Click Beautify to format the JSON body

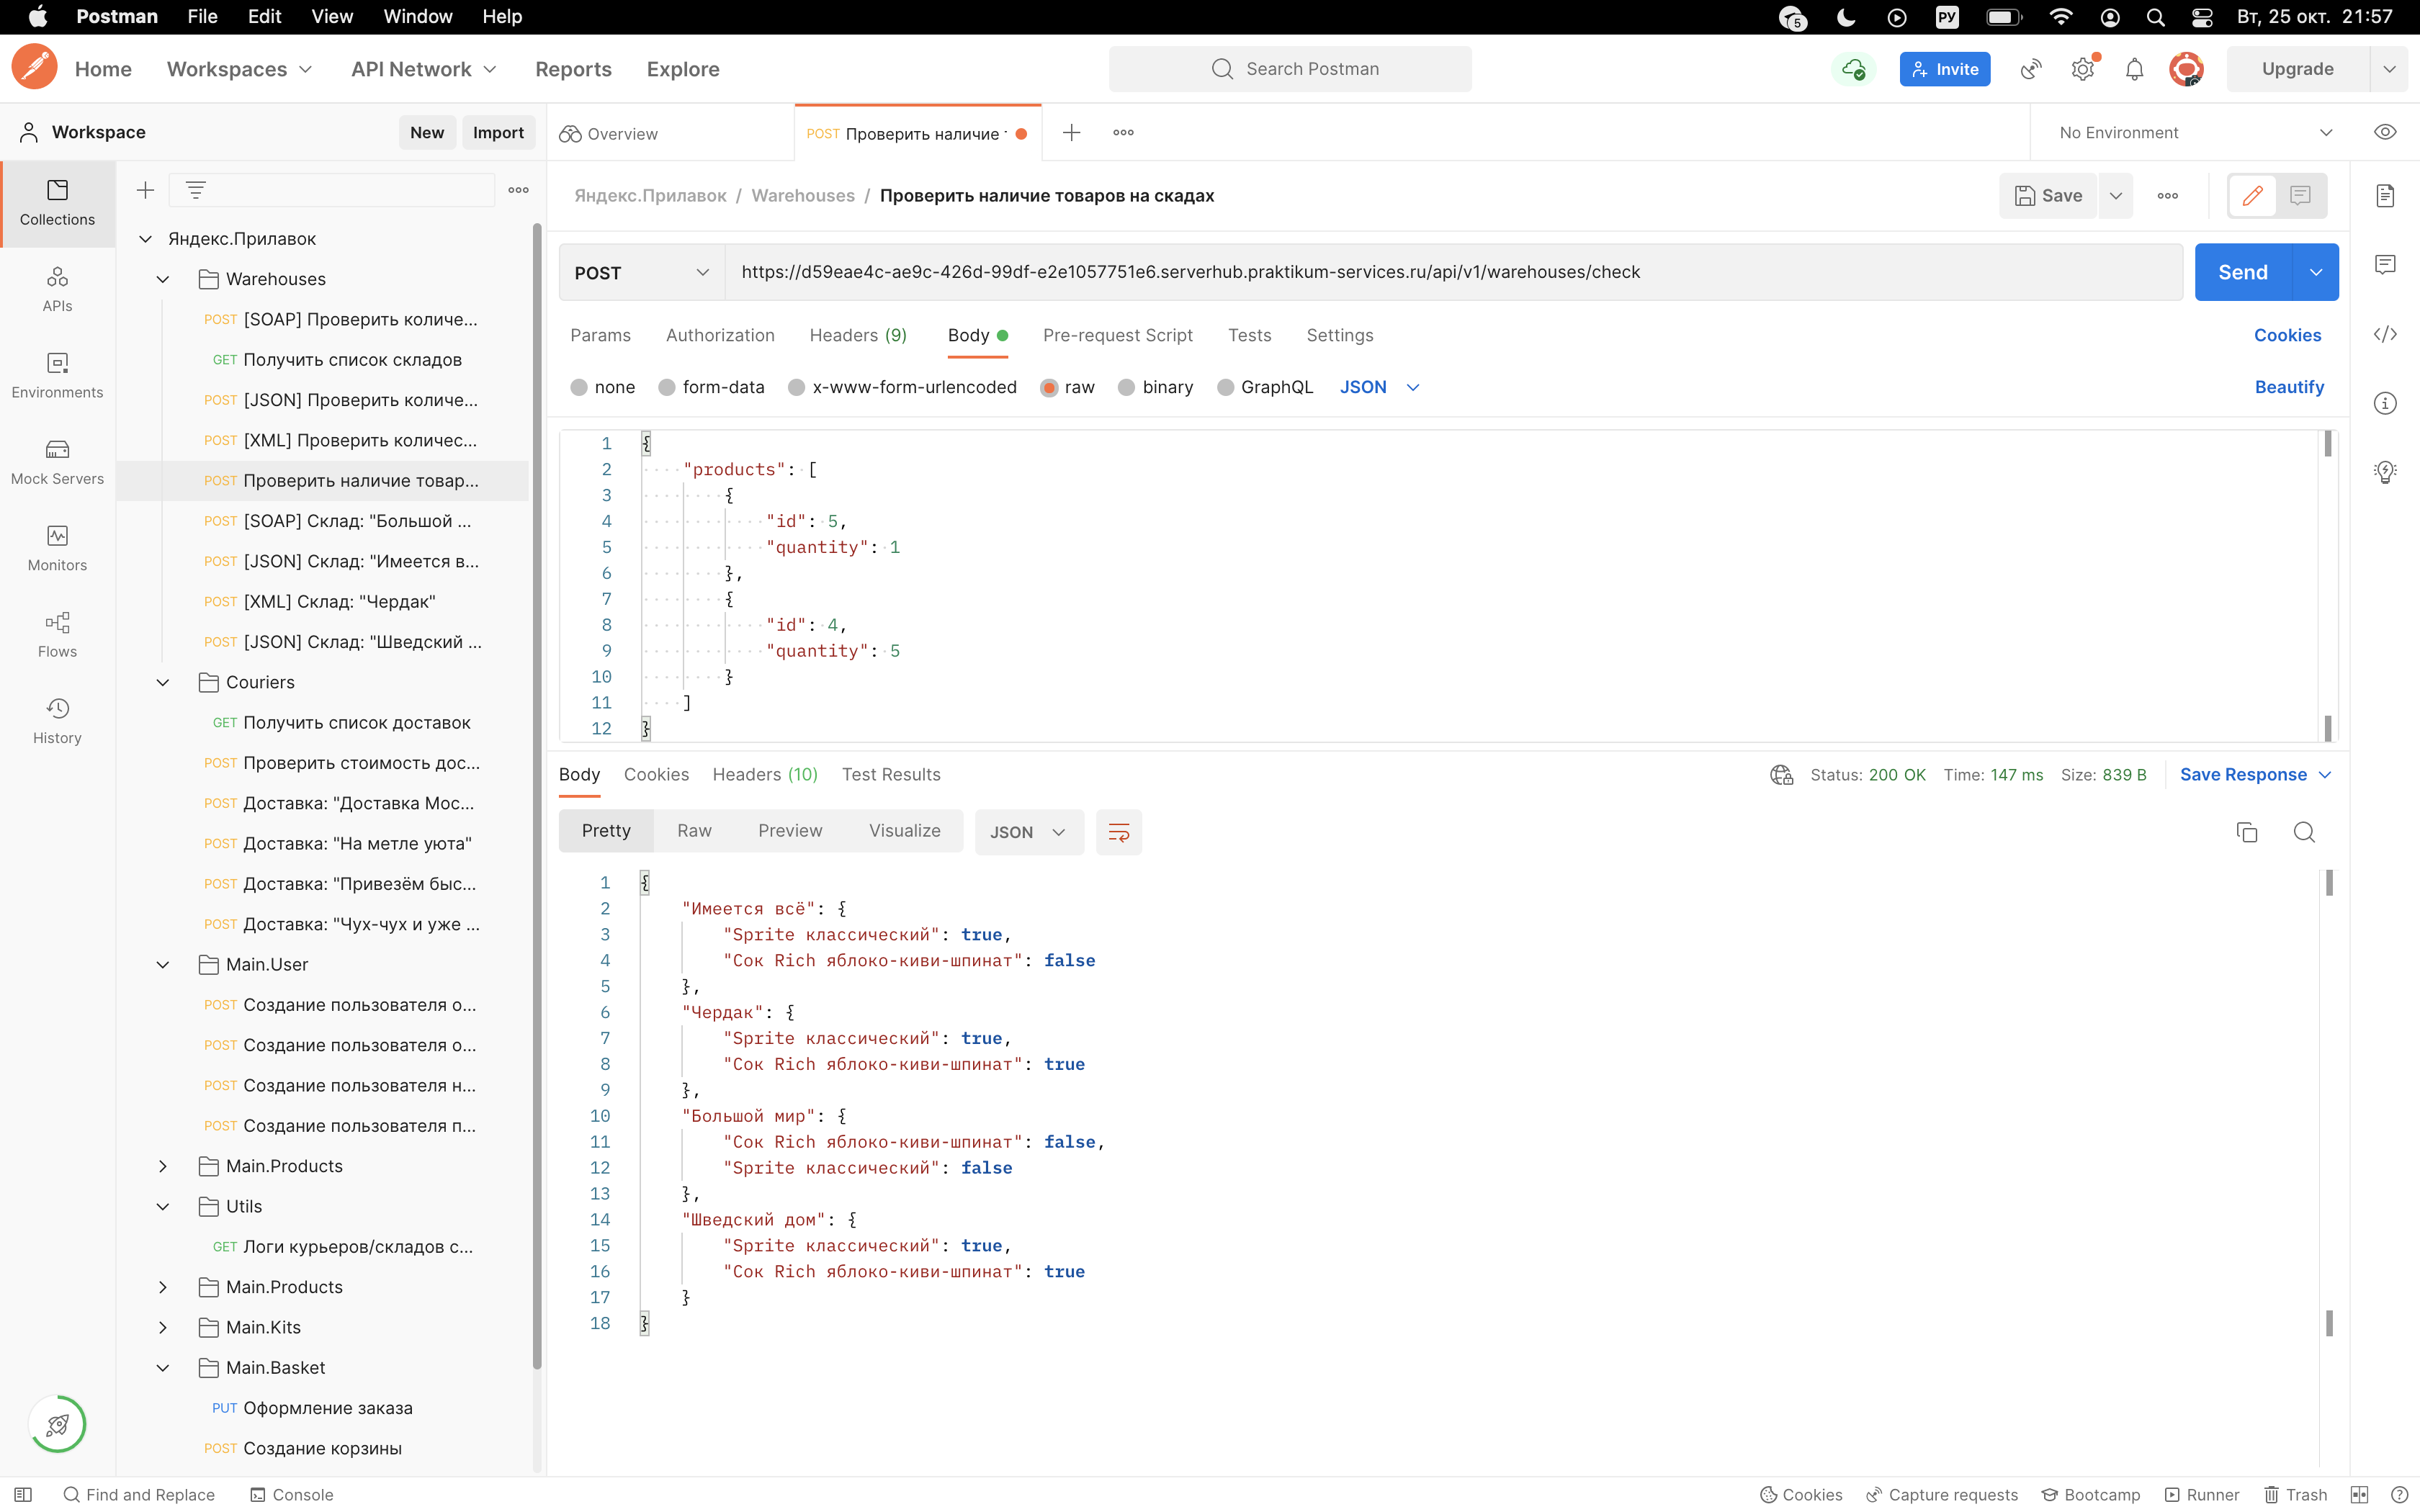click(2290, 387)
